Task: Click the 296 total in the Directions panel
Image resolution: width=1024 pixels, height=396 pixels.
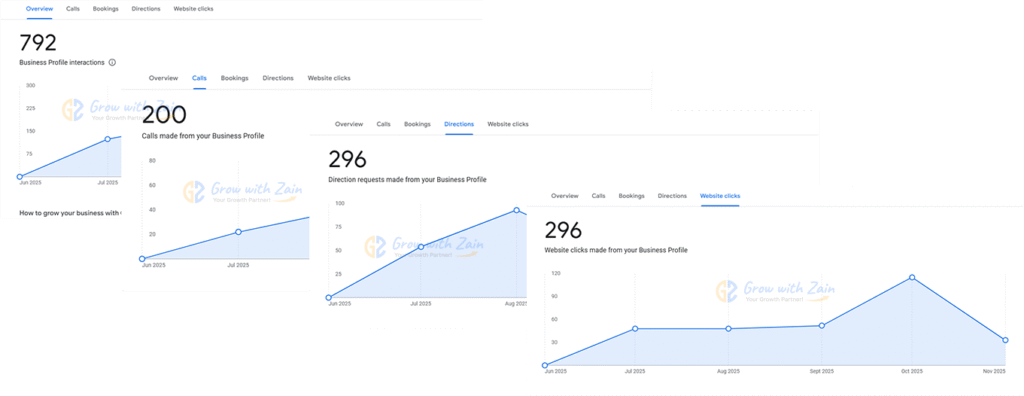Action: coord(347,159)
